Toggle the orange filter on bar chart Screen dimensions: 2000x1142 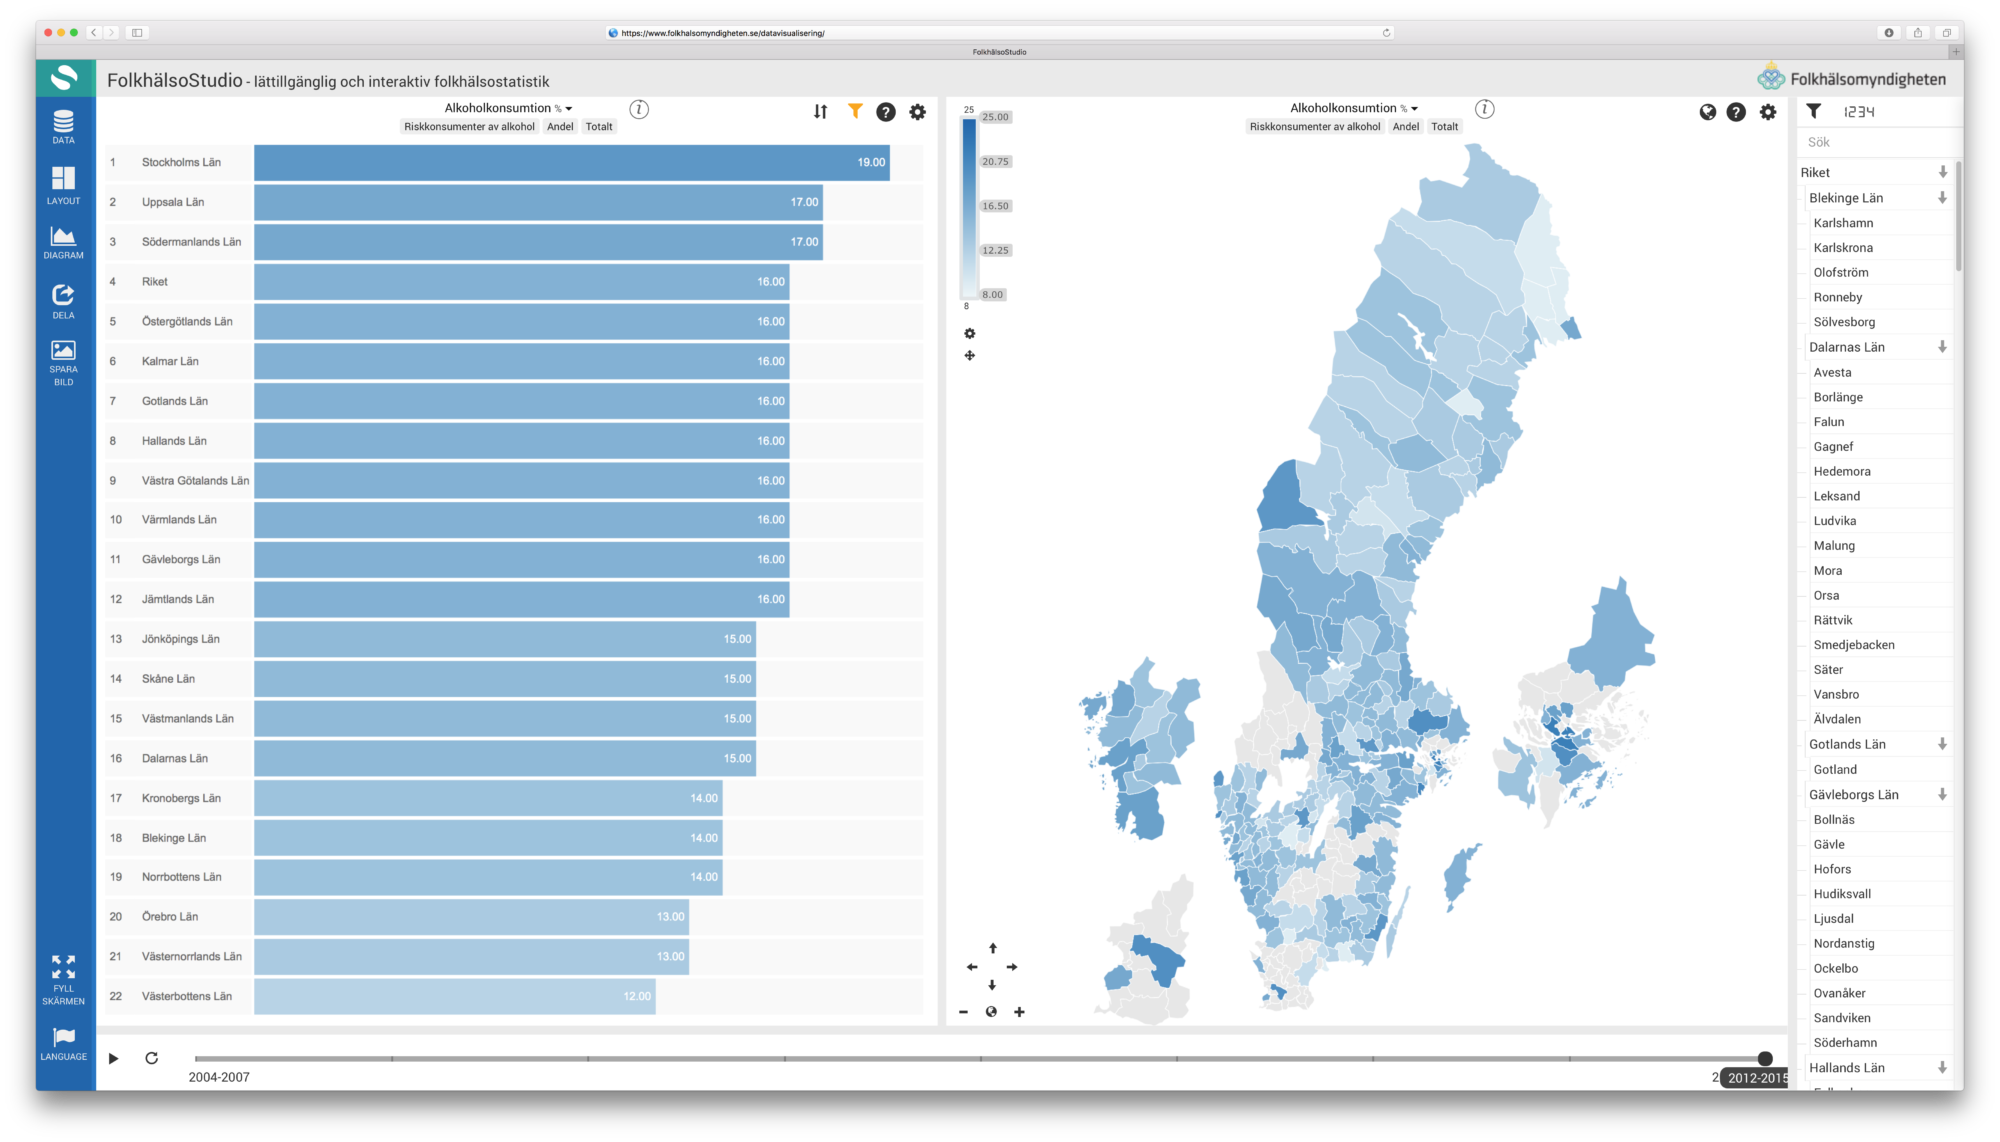coord(855,111)
